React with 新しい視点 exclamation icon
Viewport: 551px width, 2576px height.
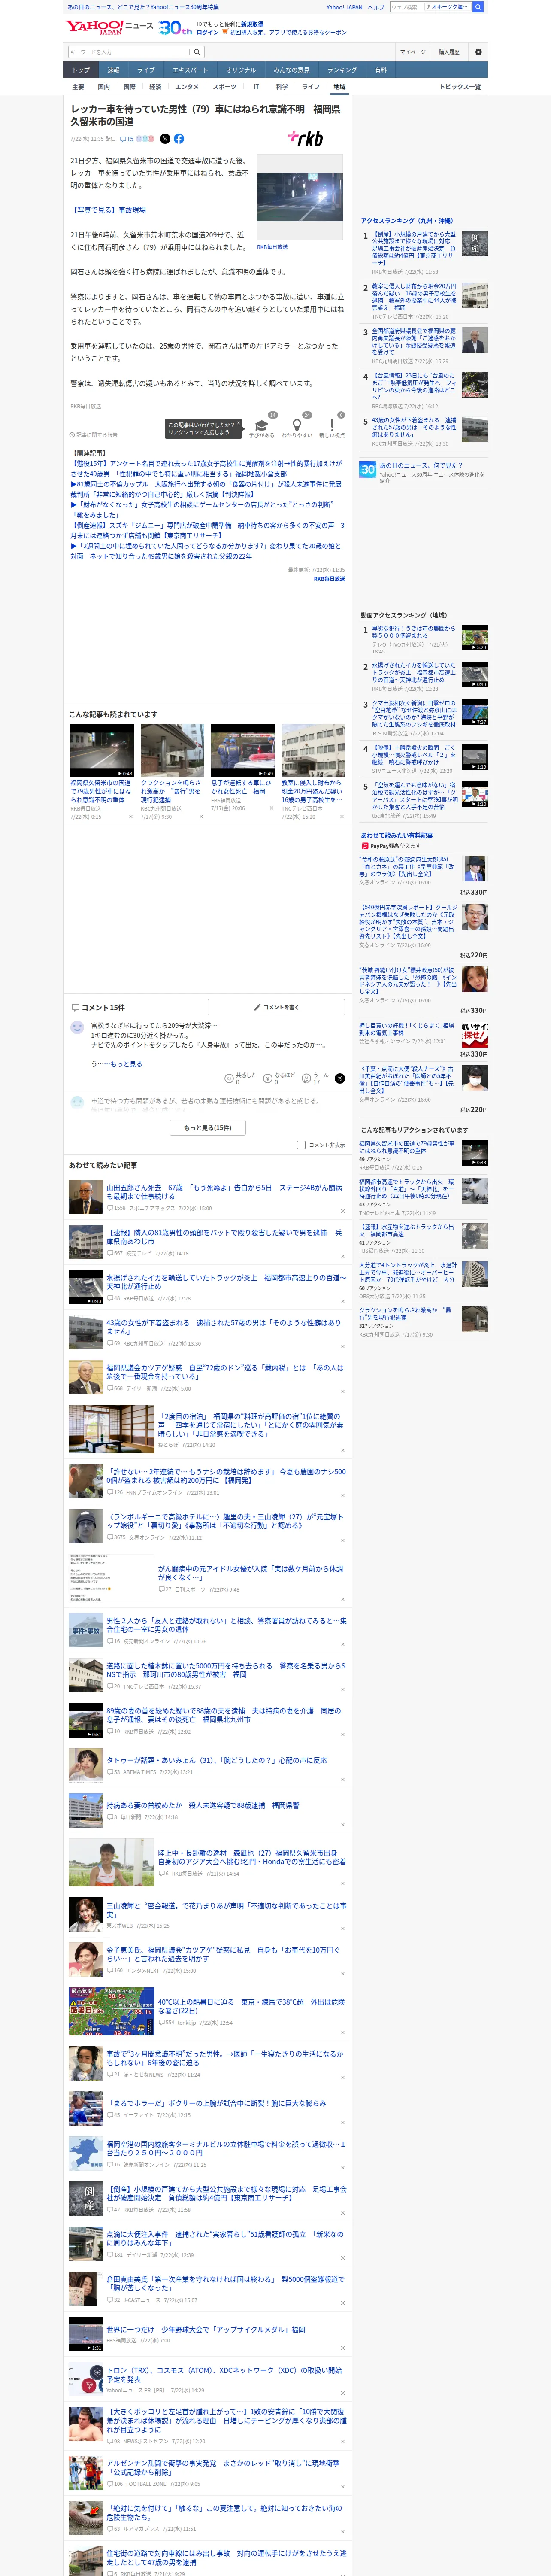[x=332, y=425]
